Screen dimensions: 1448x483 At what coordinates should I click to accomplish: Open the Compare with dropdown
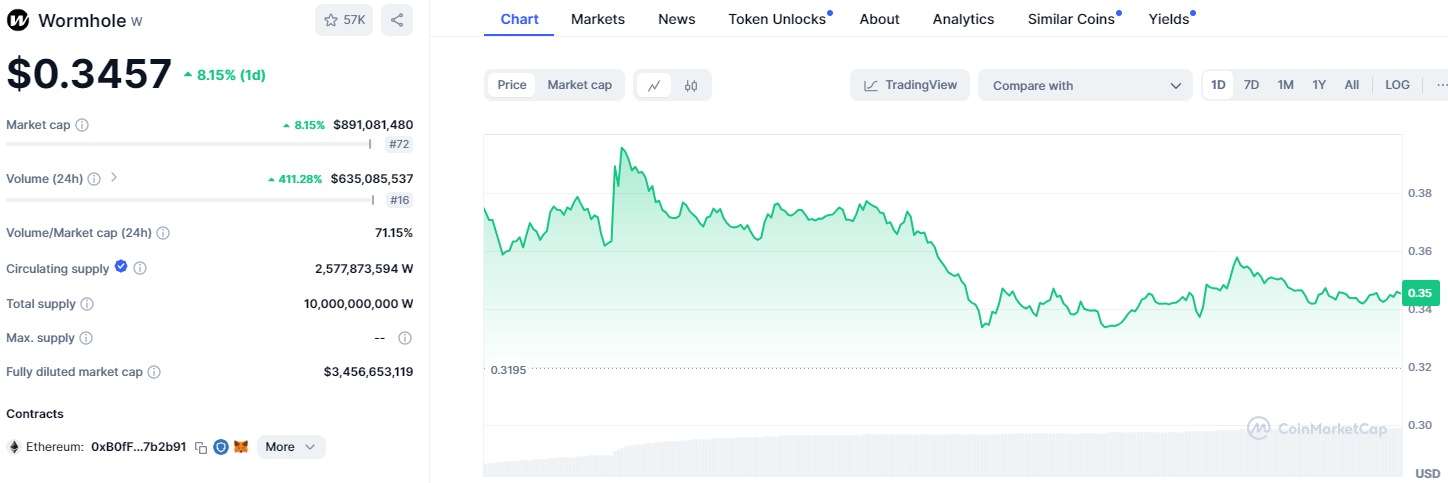tap(1086, 86)
